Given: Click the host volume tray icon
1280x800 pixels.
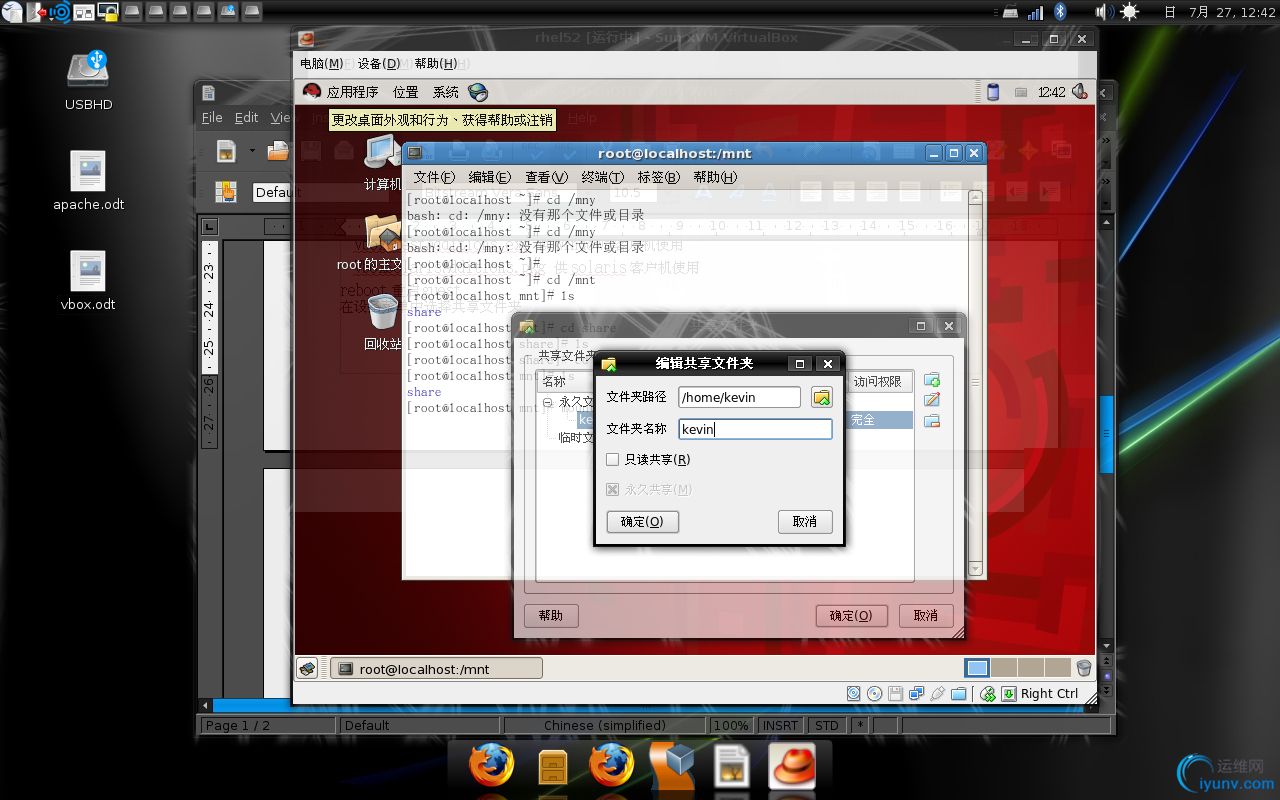Looking at the screenshot, I should click(x=1103, y=12).
